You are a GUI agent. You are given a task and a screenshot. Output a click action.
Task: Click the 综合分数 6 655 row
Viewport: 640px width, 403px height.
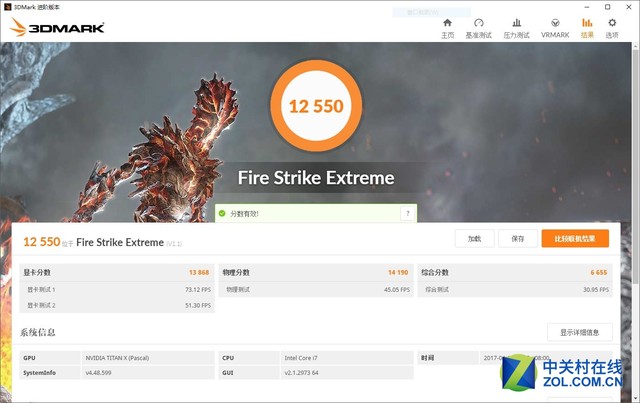click(515, 272)
